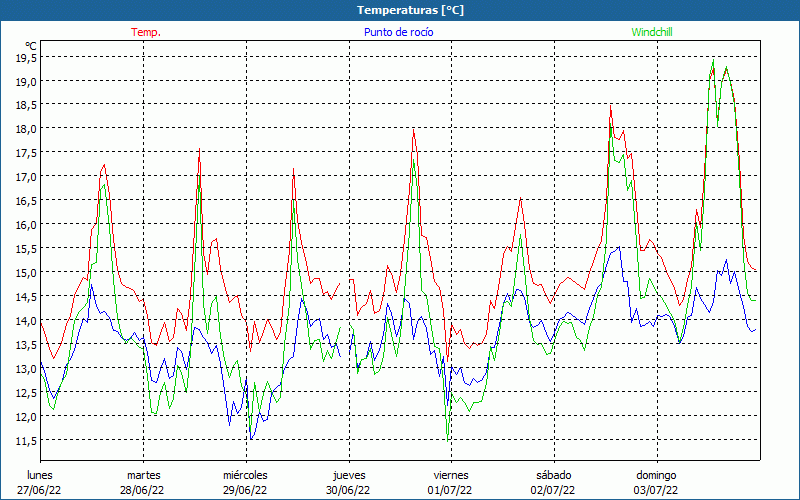Click the 'sábado' day label

[554, 475]
